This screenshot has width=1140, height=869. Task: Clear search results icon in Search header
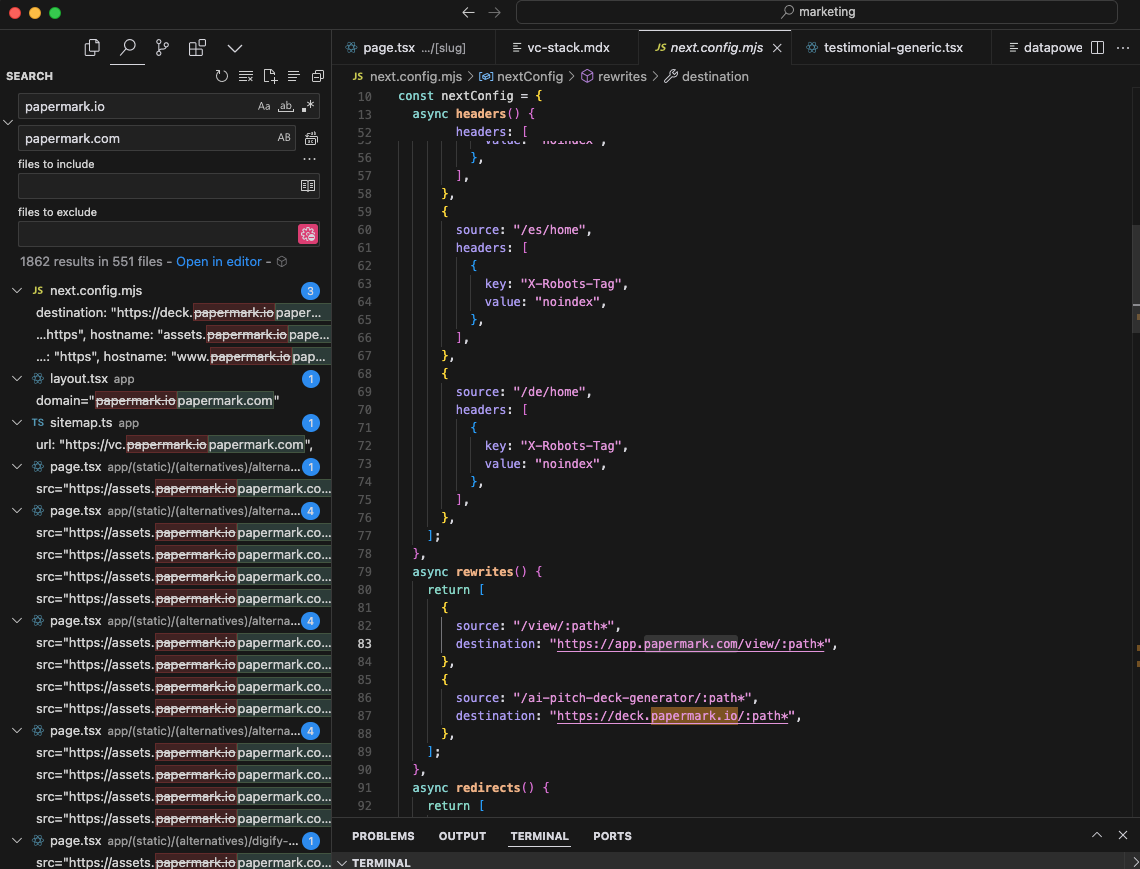(x=246, y=76)
